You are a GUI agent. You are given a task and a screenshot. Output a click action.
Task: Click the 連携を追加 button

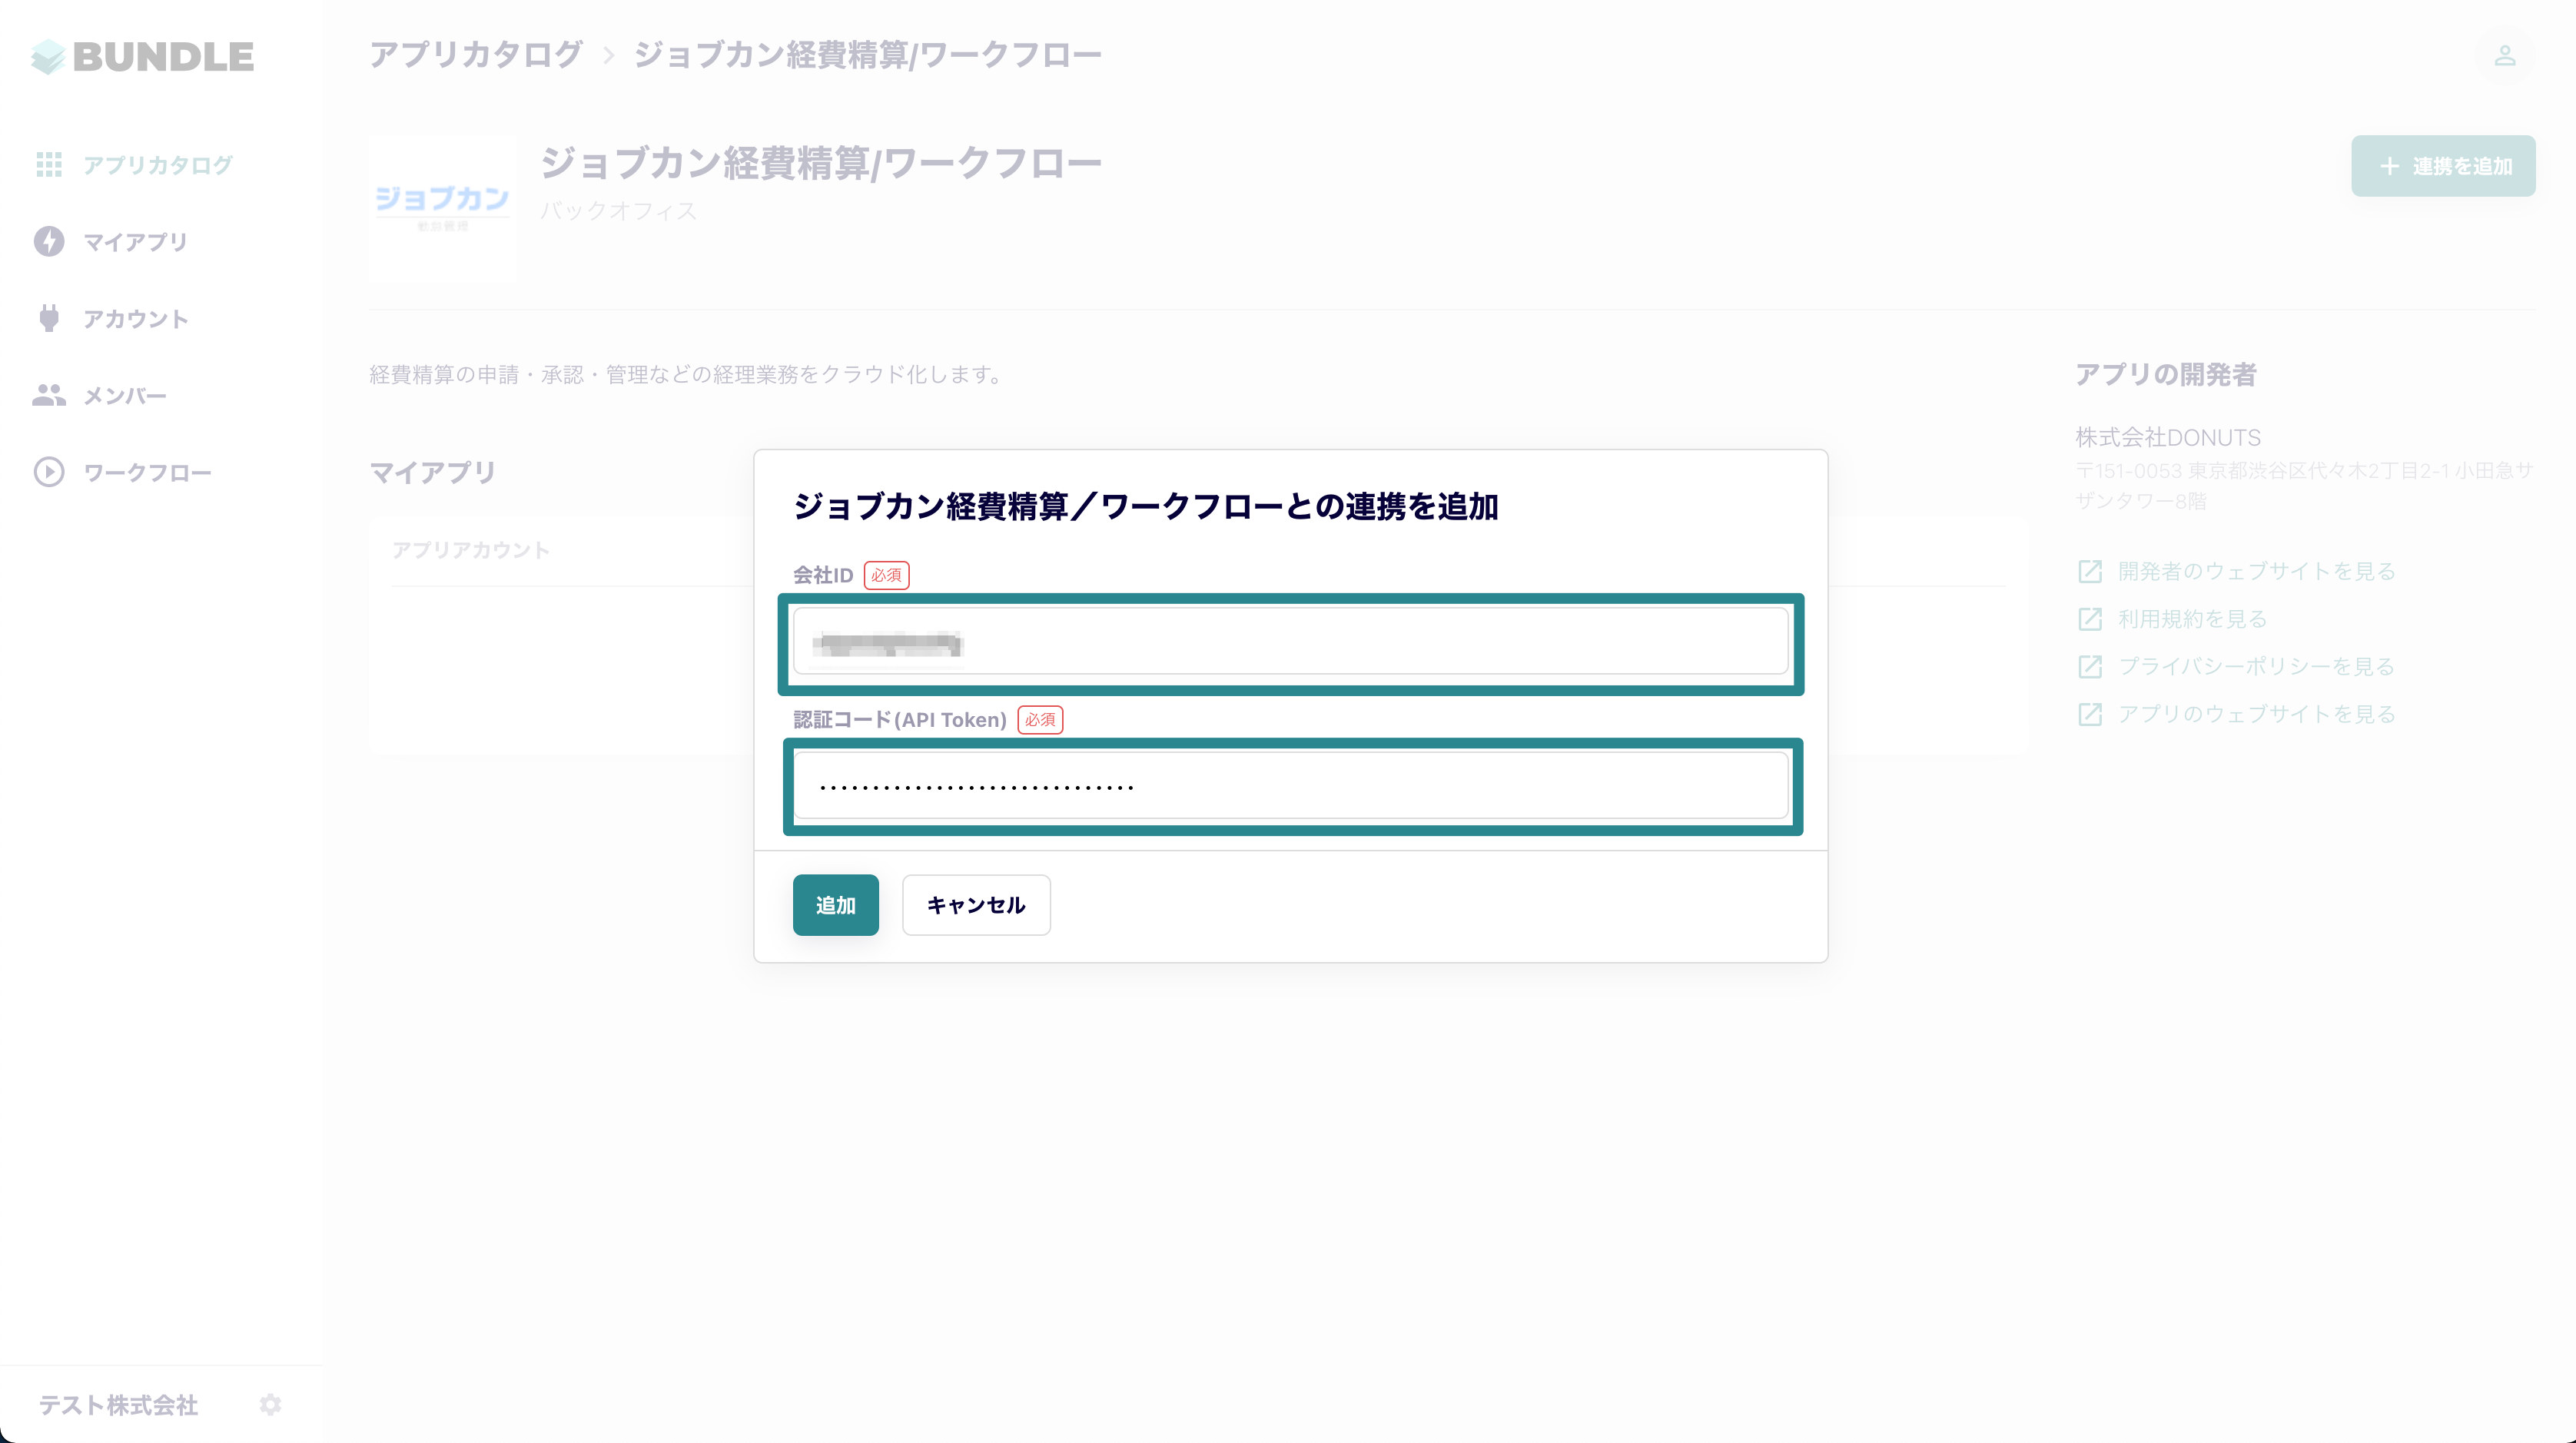point(2443,166)
